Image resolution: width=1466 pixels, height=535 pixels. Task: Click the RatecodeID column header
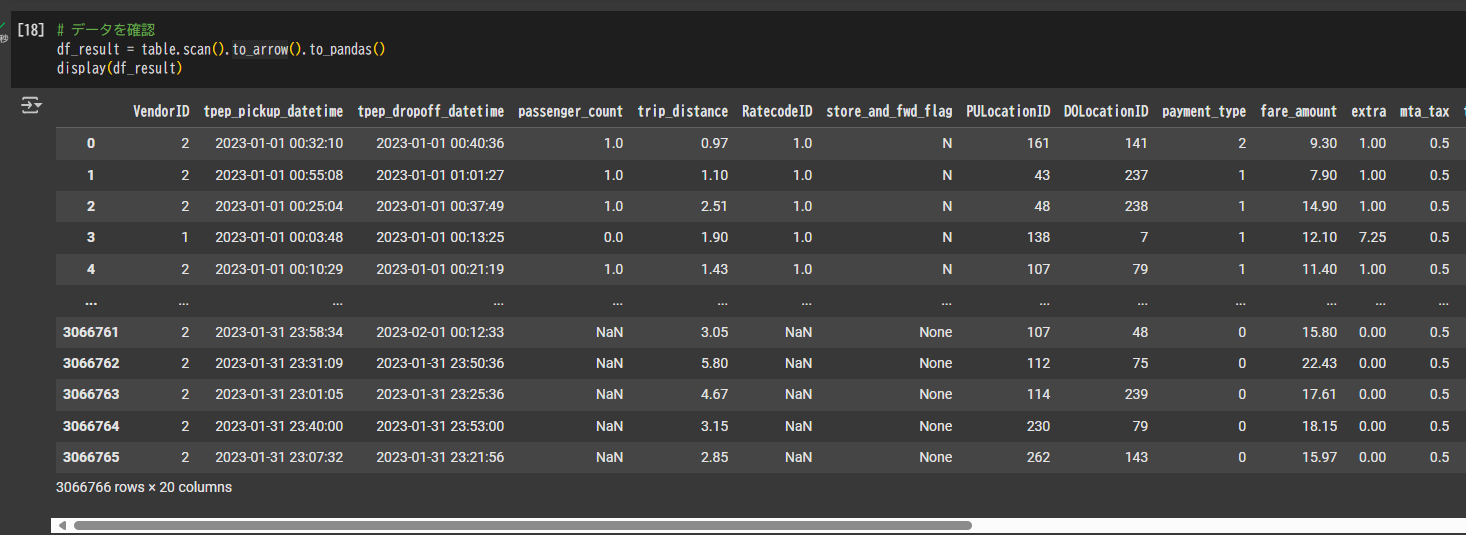click(777, 112)
